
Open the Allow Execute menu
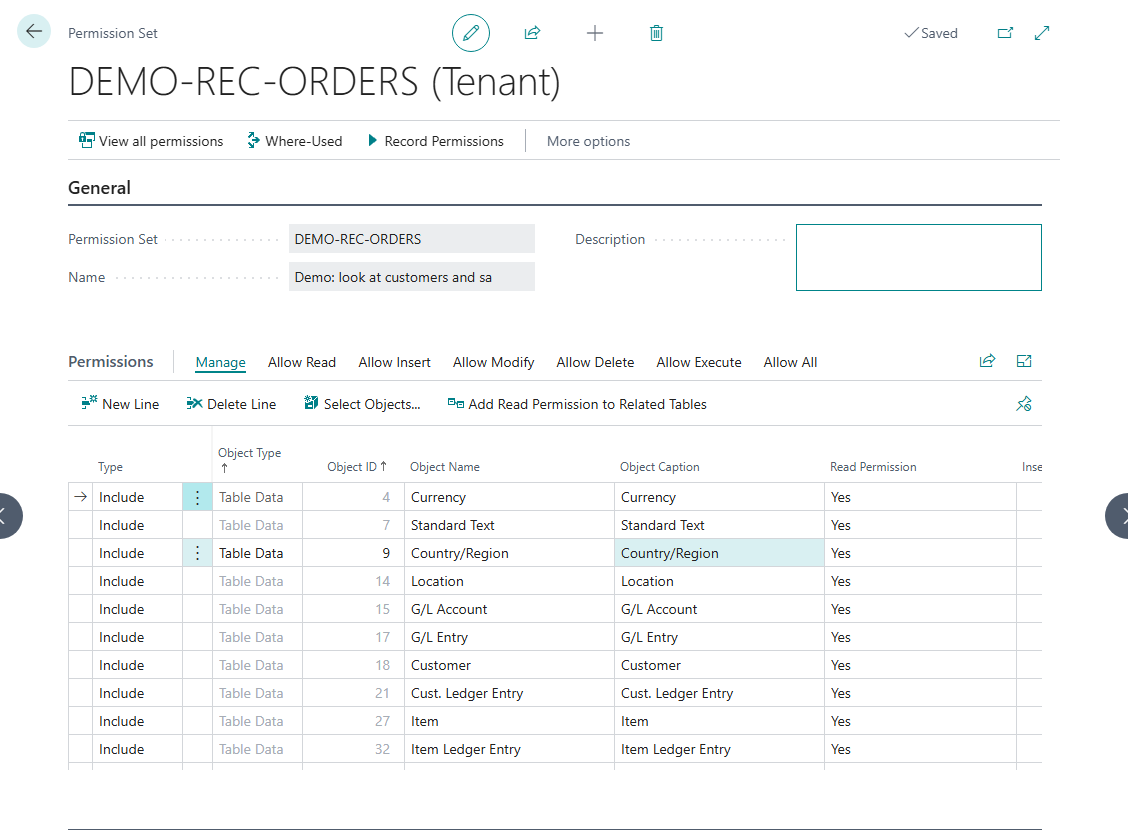pos(699,362)
